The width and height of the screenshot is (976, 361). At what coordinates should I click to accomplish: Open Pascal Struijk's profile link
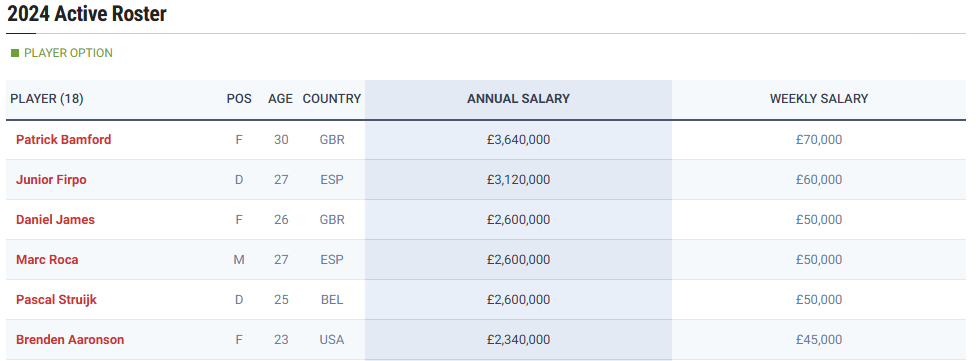click(x=56, y=300)
